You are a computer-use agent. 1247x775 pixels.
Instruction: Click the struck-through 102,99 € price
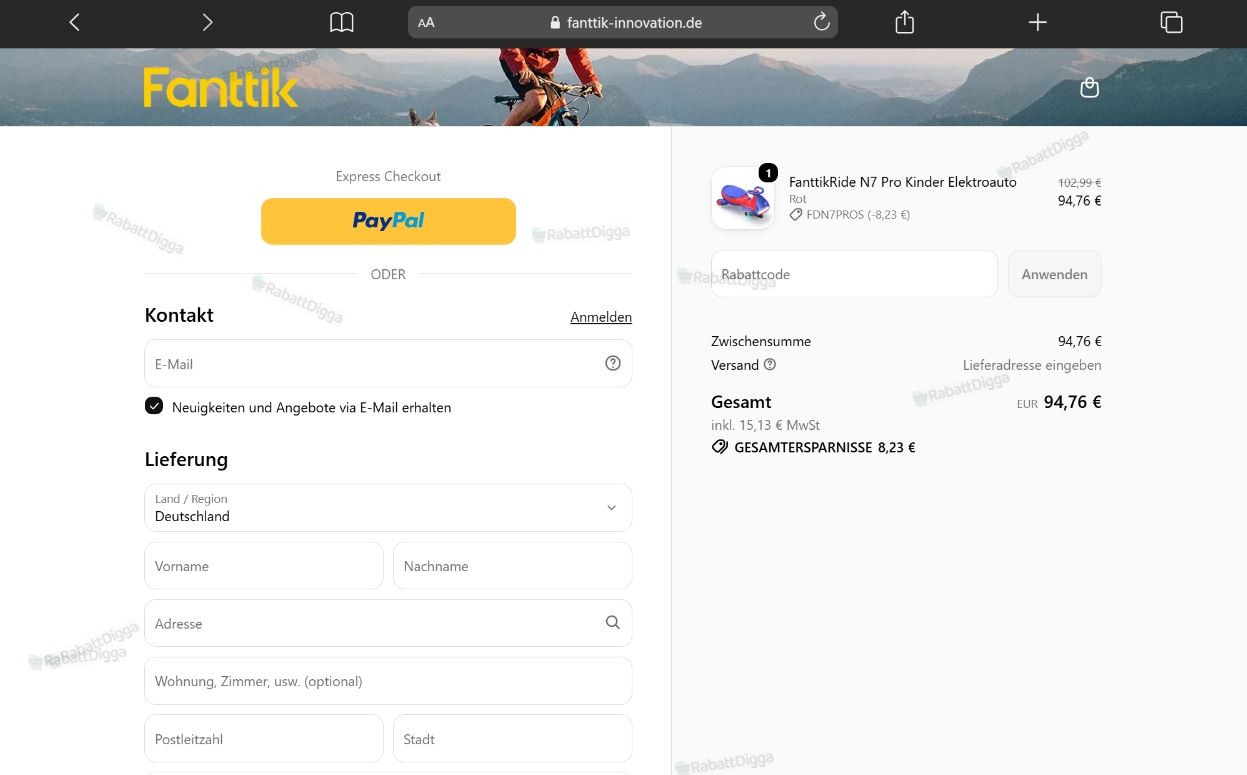click(1080, 183)
